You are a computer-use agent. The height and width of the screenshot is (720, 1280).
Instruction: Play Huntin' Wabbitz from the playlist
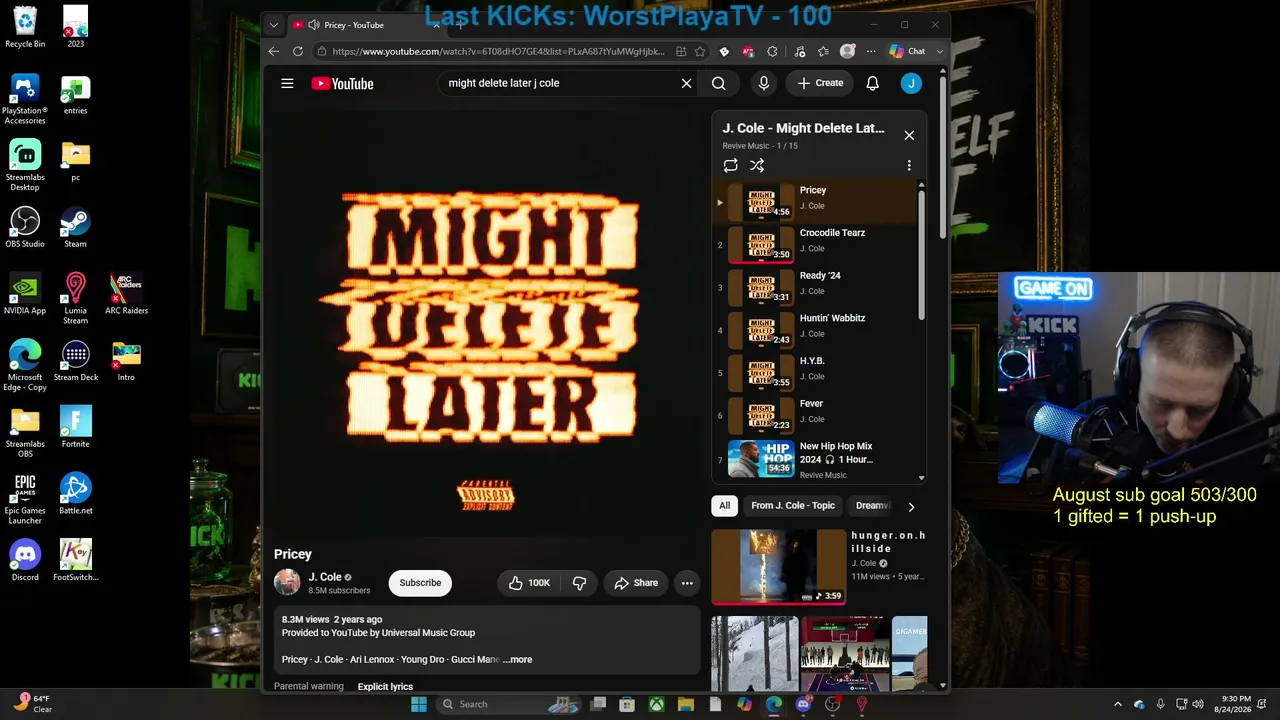(815, 330)
